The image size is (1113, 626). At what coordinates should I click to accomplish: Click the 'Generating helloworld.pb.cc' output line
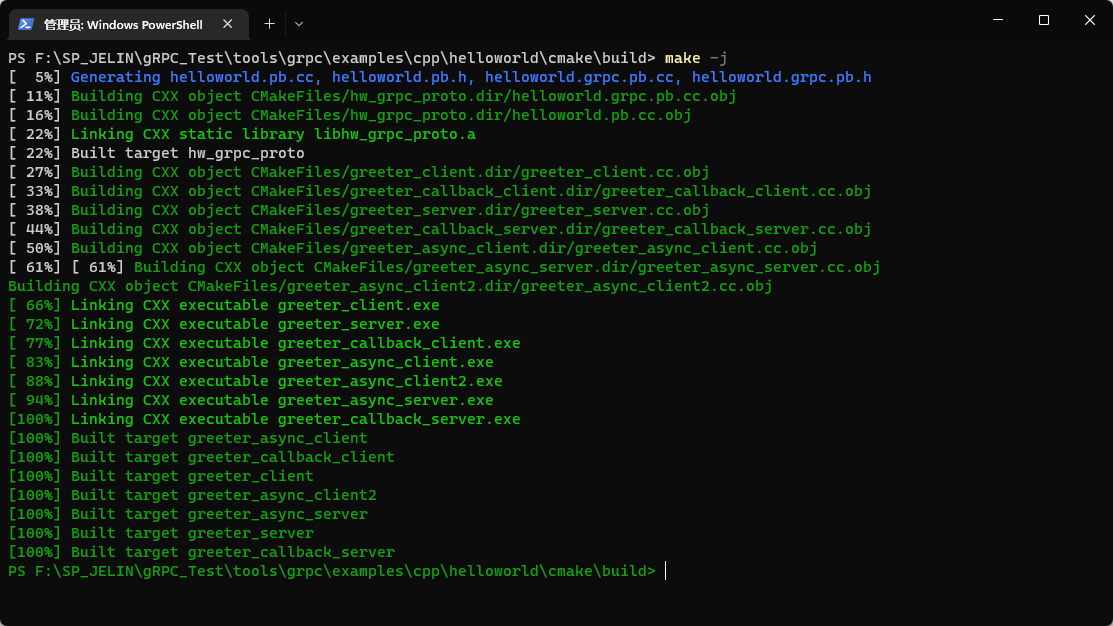pyautogui.click(x=470, y=77)
